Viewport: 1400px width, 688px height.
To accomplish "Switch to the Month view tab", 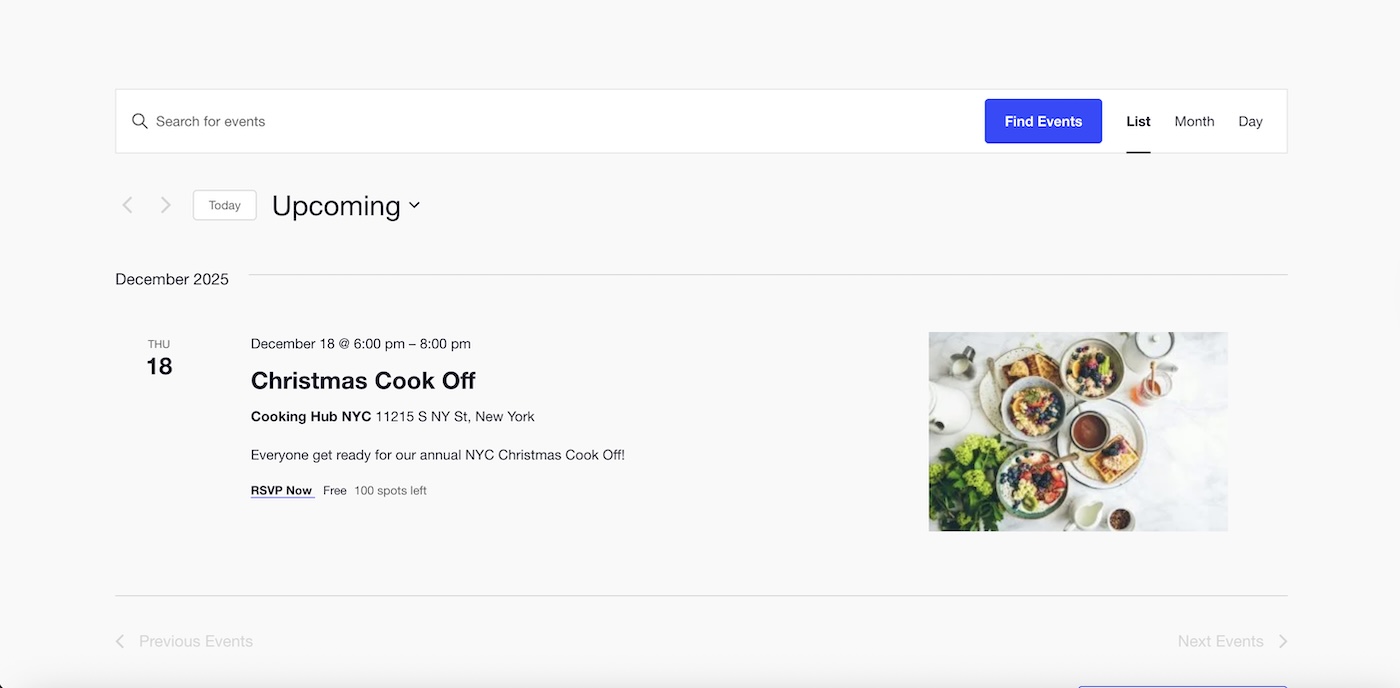I will coord(1194,121).
